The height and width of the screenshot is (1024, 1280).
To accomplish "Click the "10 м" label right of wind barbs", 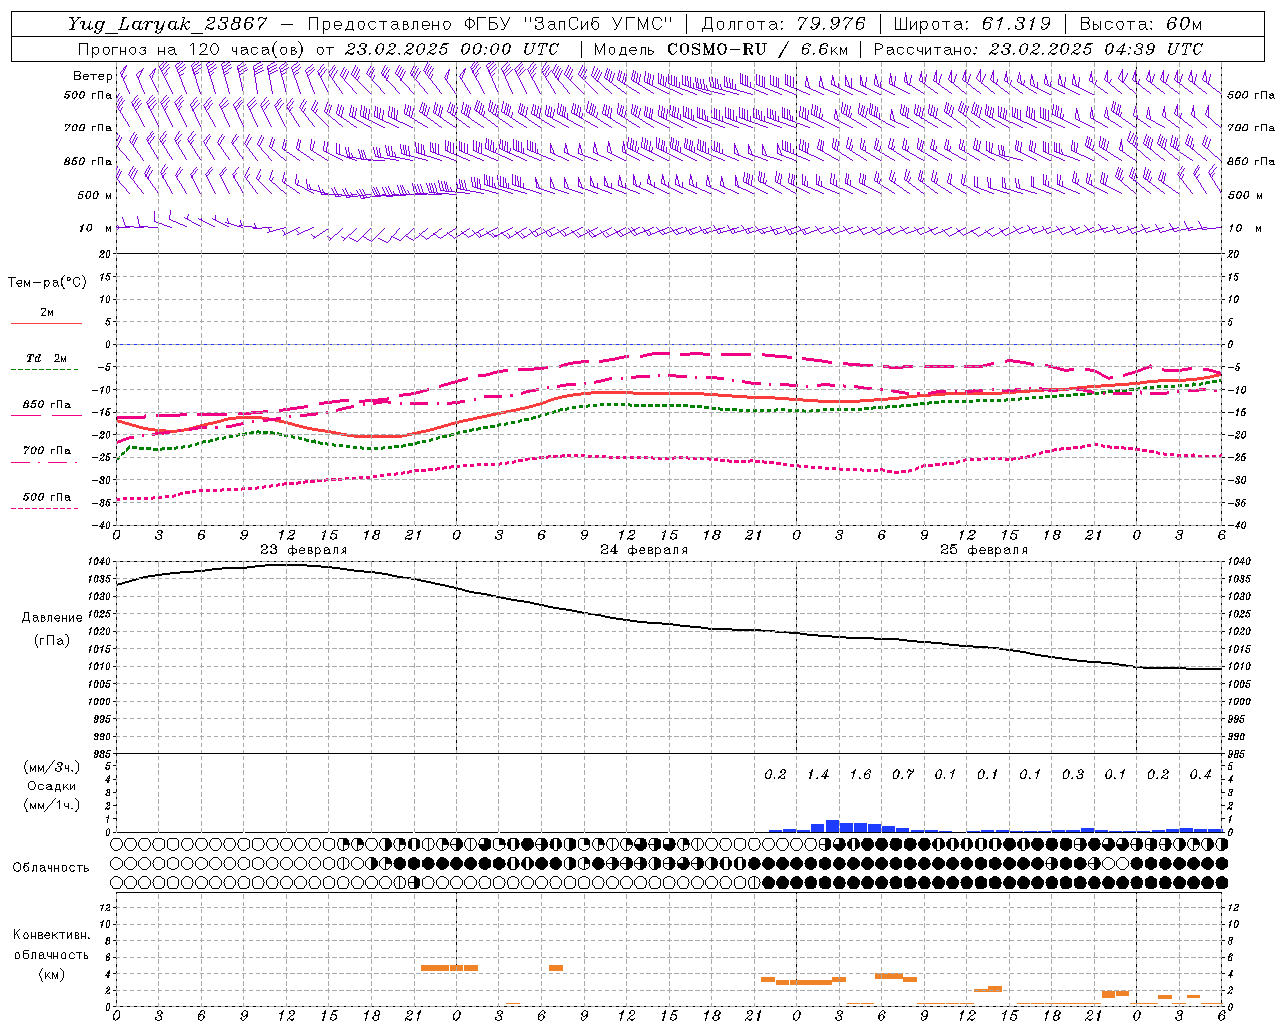I will pos(1245,228).
